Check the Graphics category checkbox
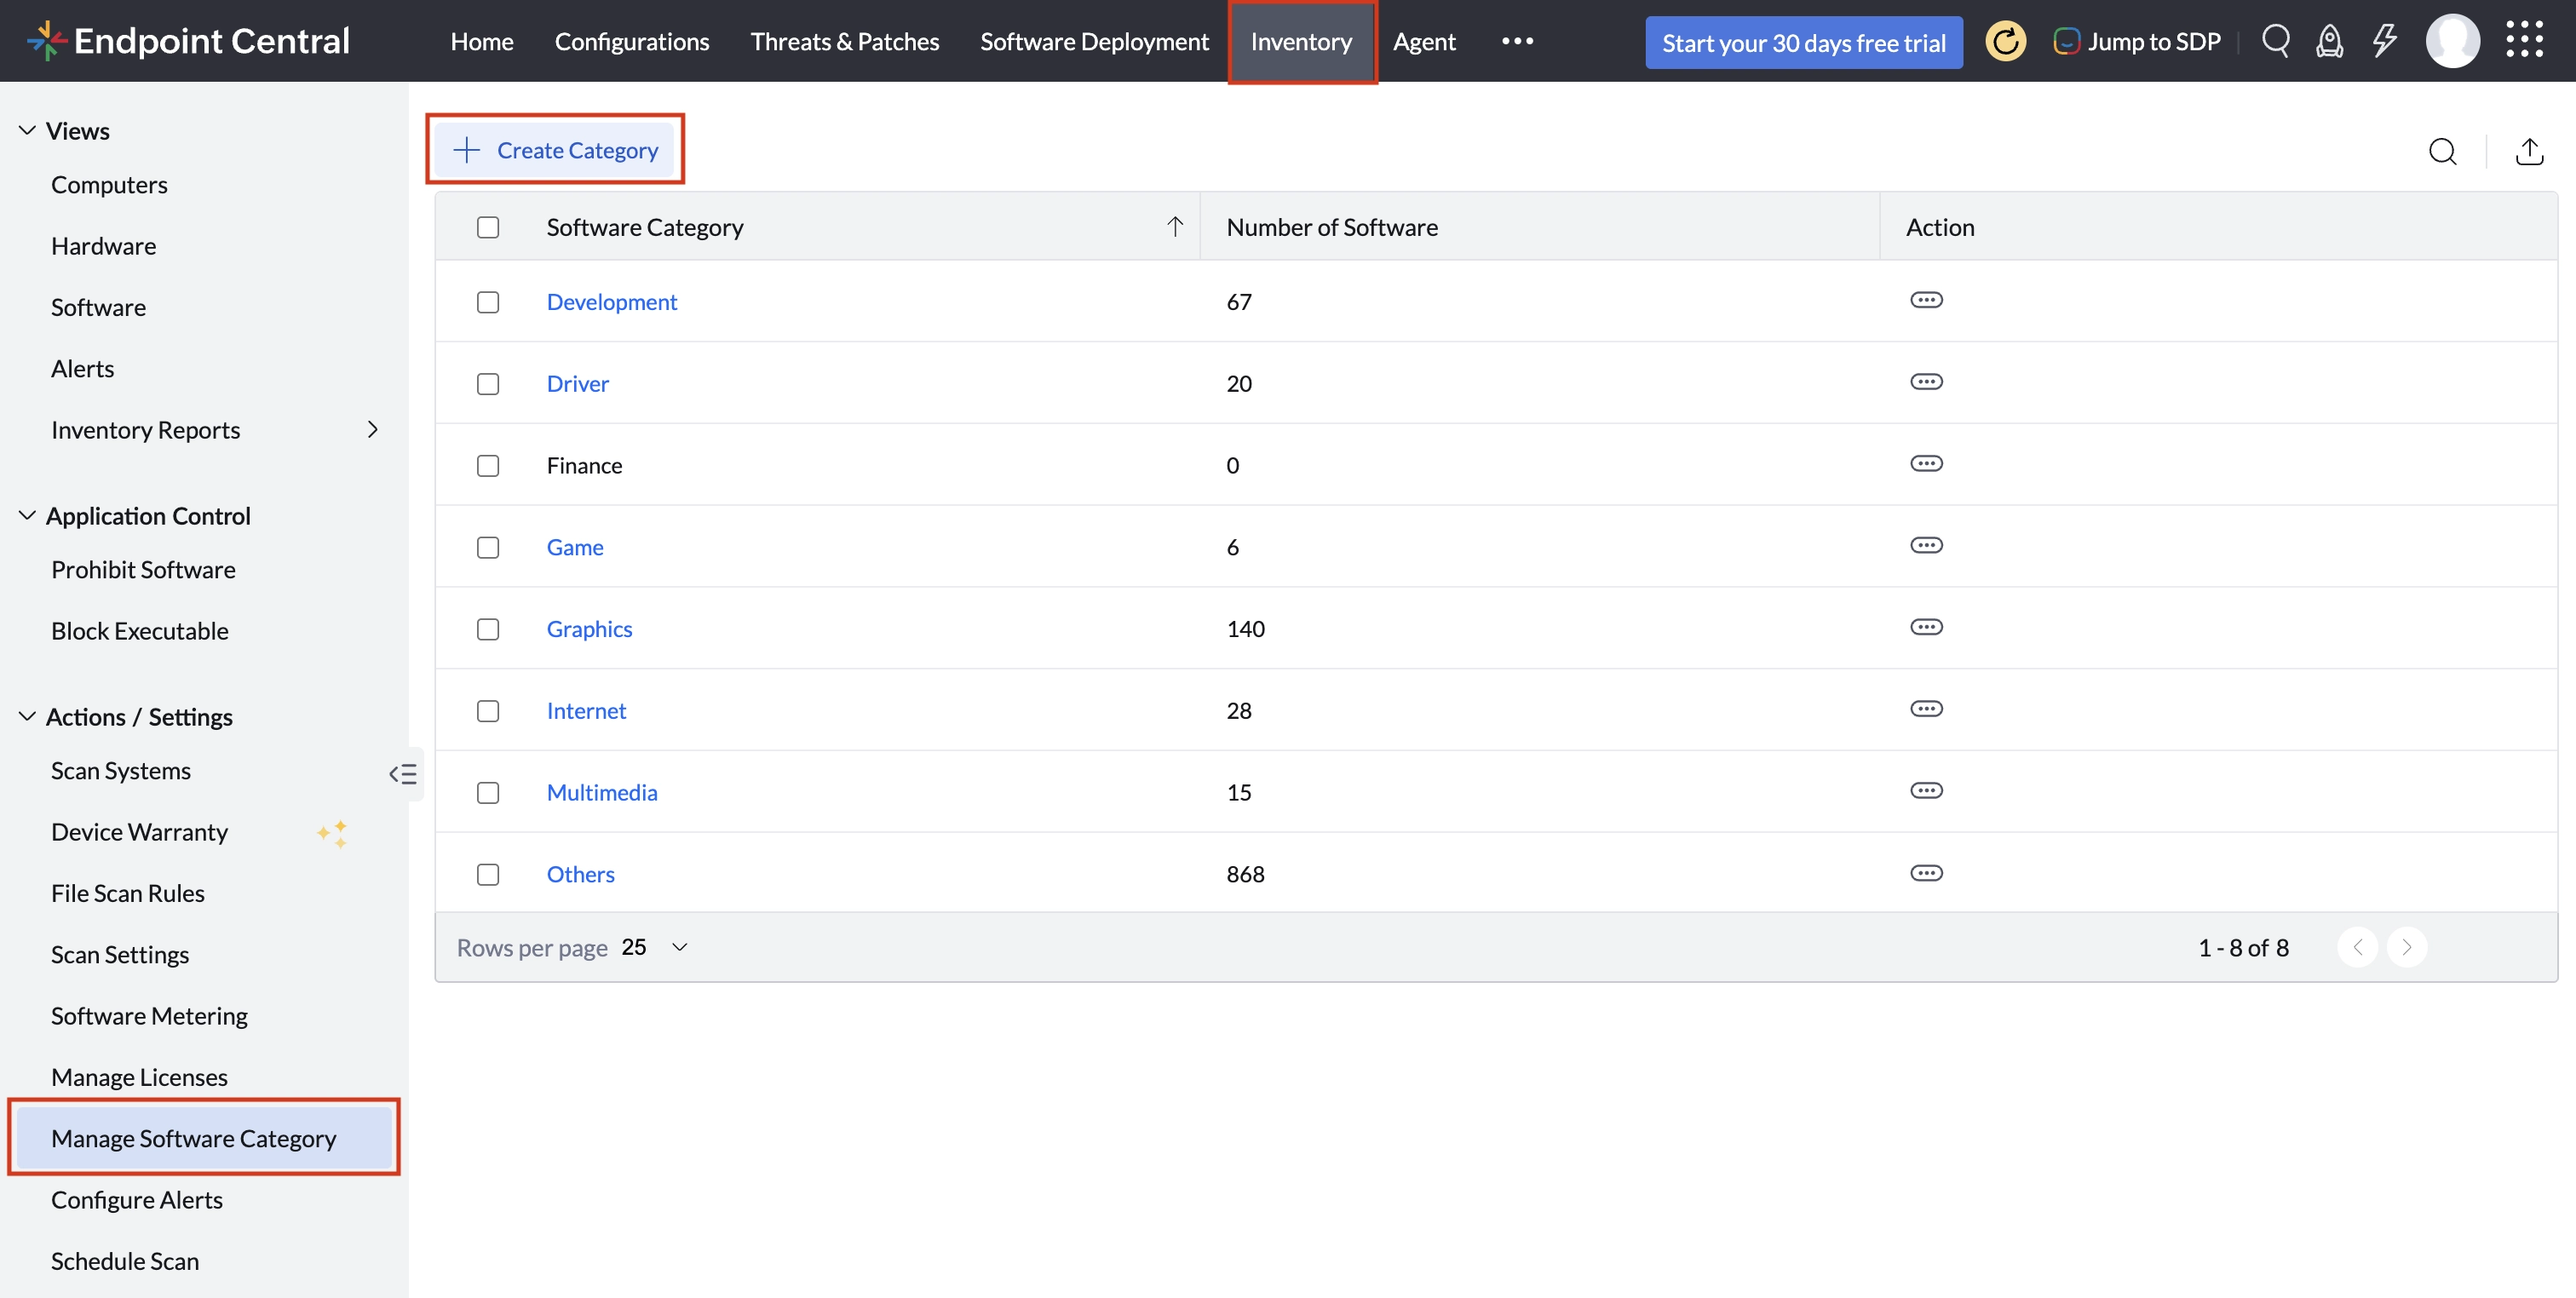This screenshot has height=1298, width=2576. (488, 629)
